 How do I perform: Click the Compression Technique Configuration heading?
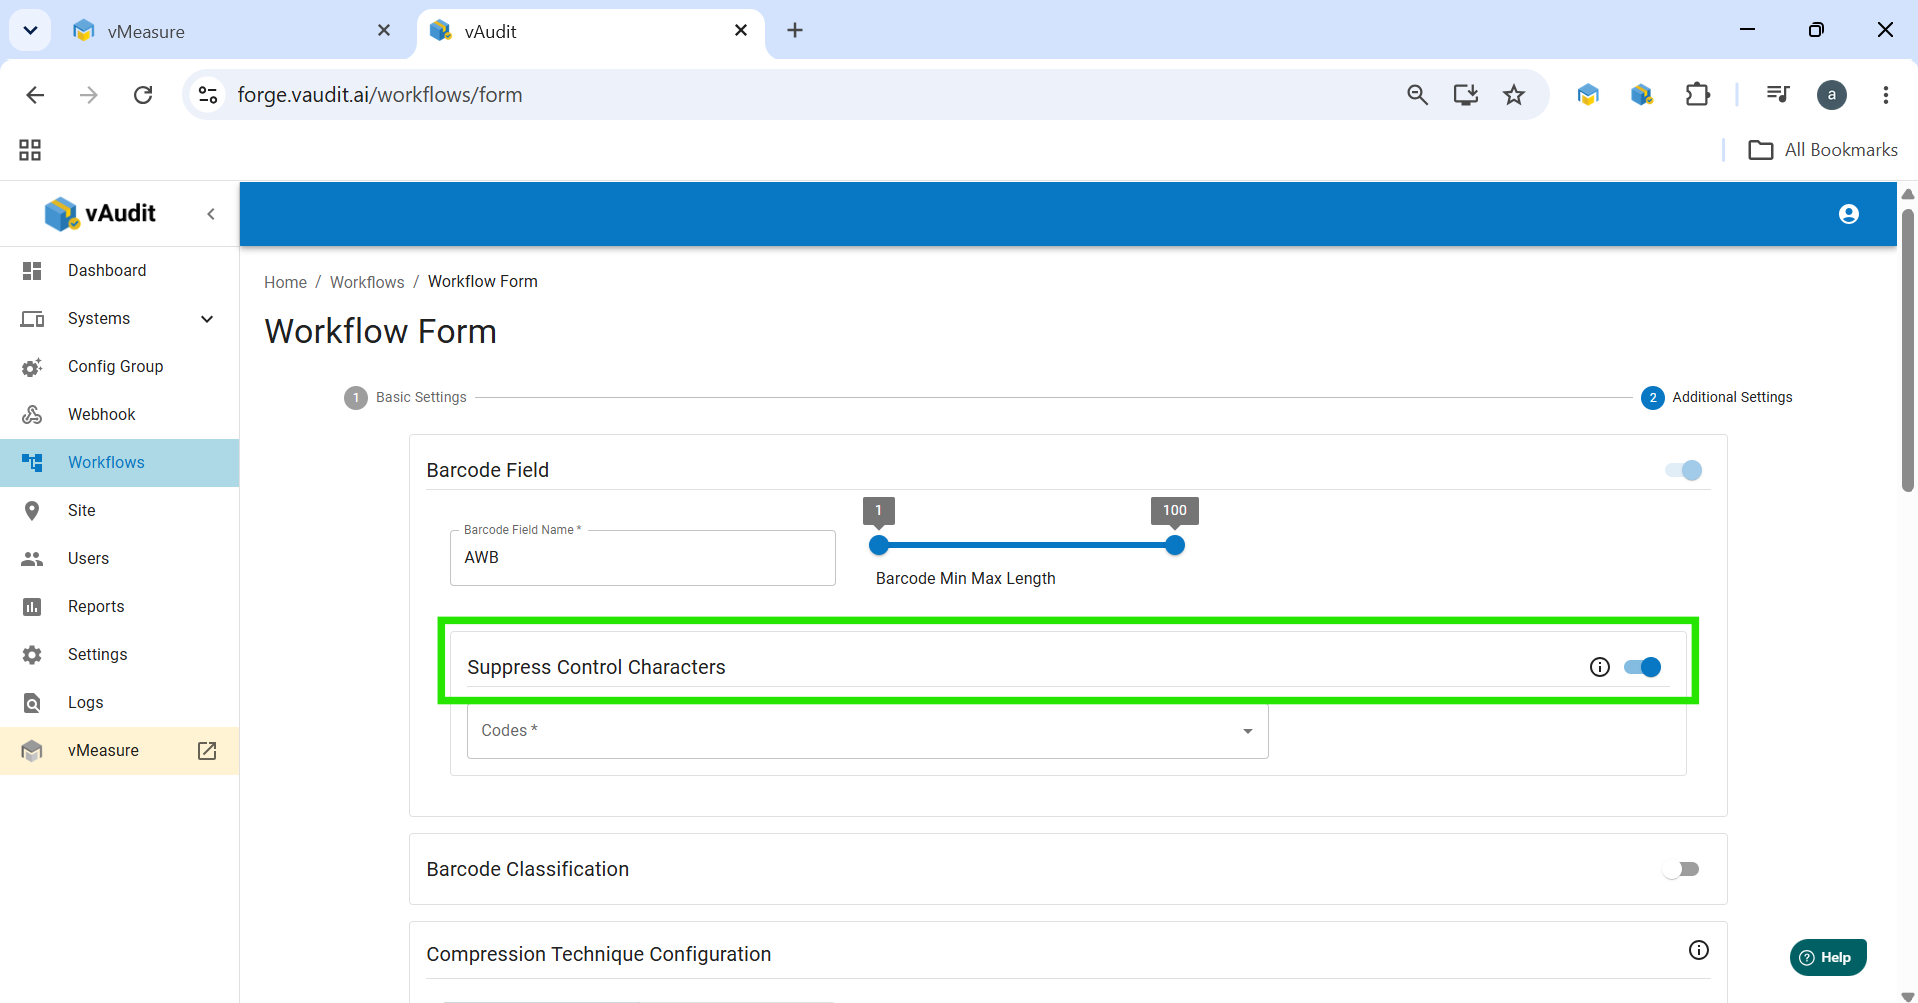(x=599, y=955)
